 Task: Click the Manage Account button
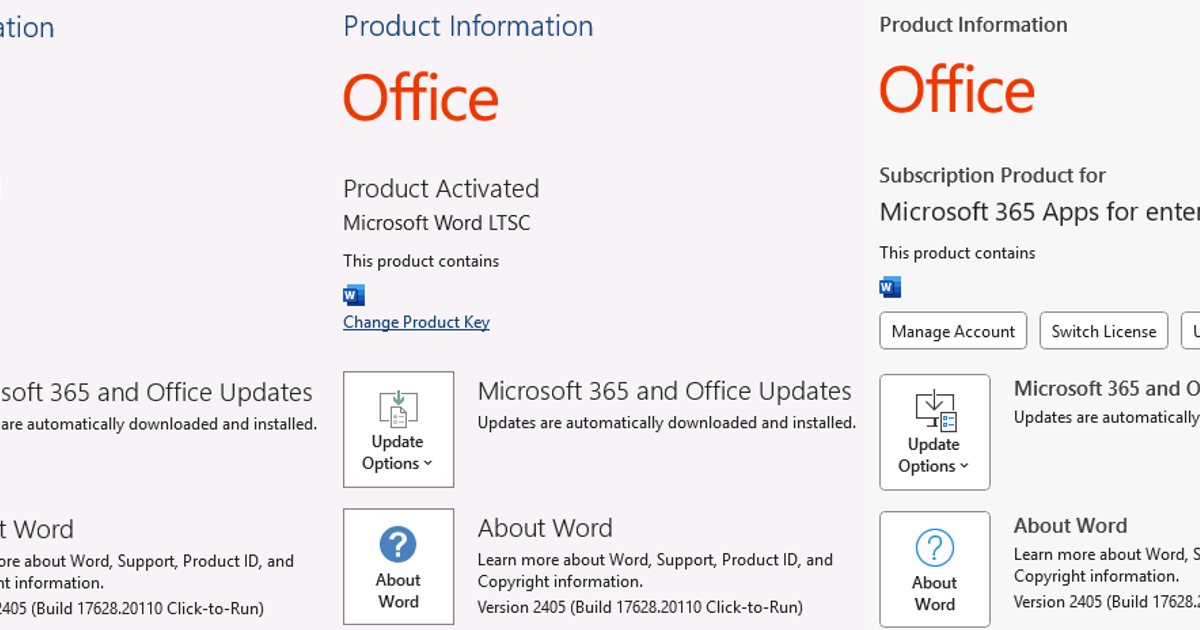(x=953, y=331)
